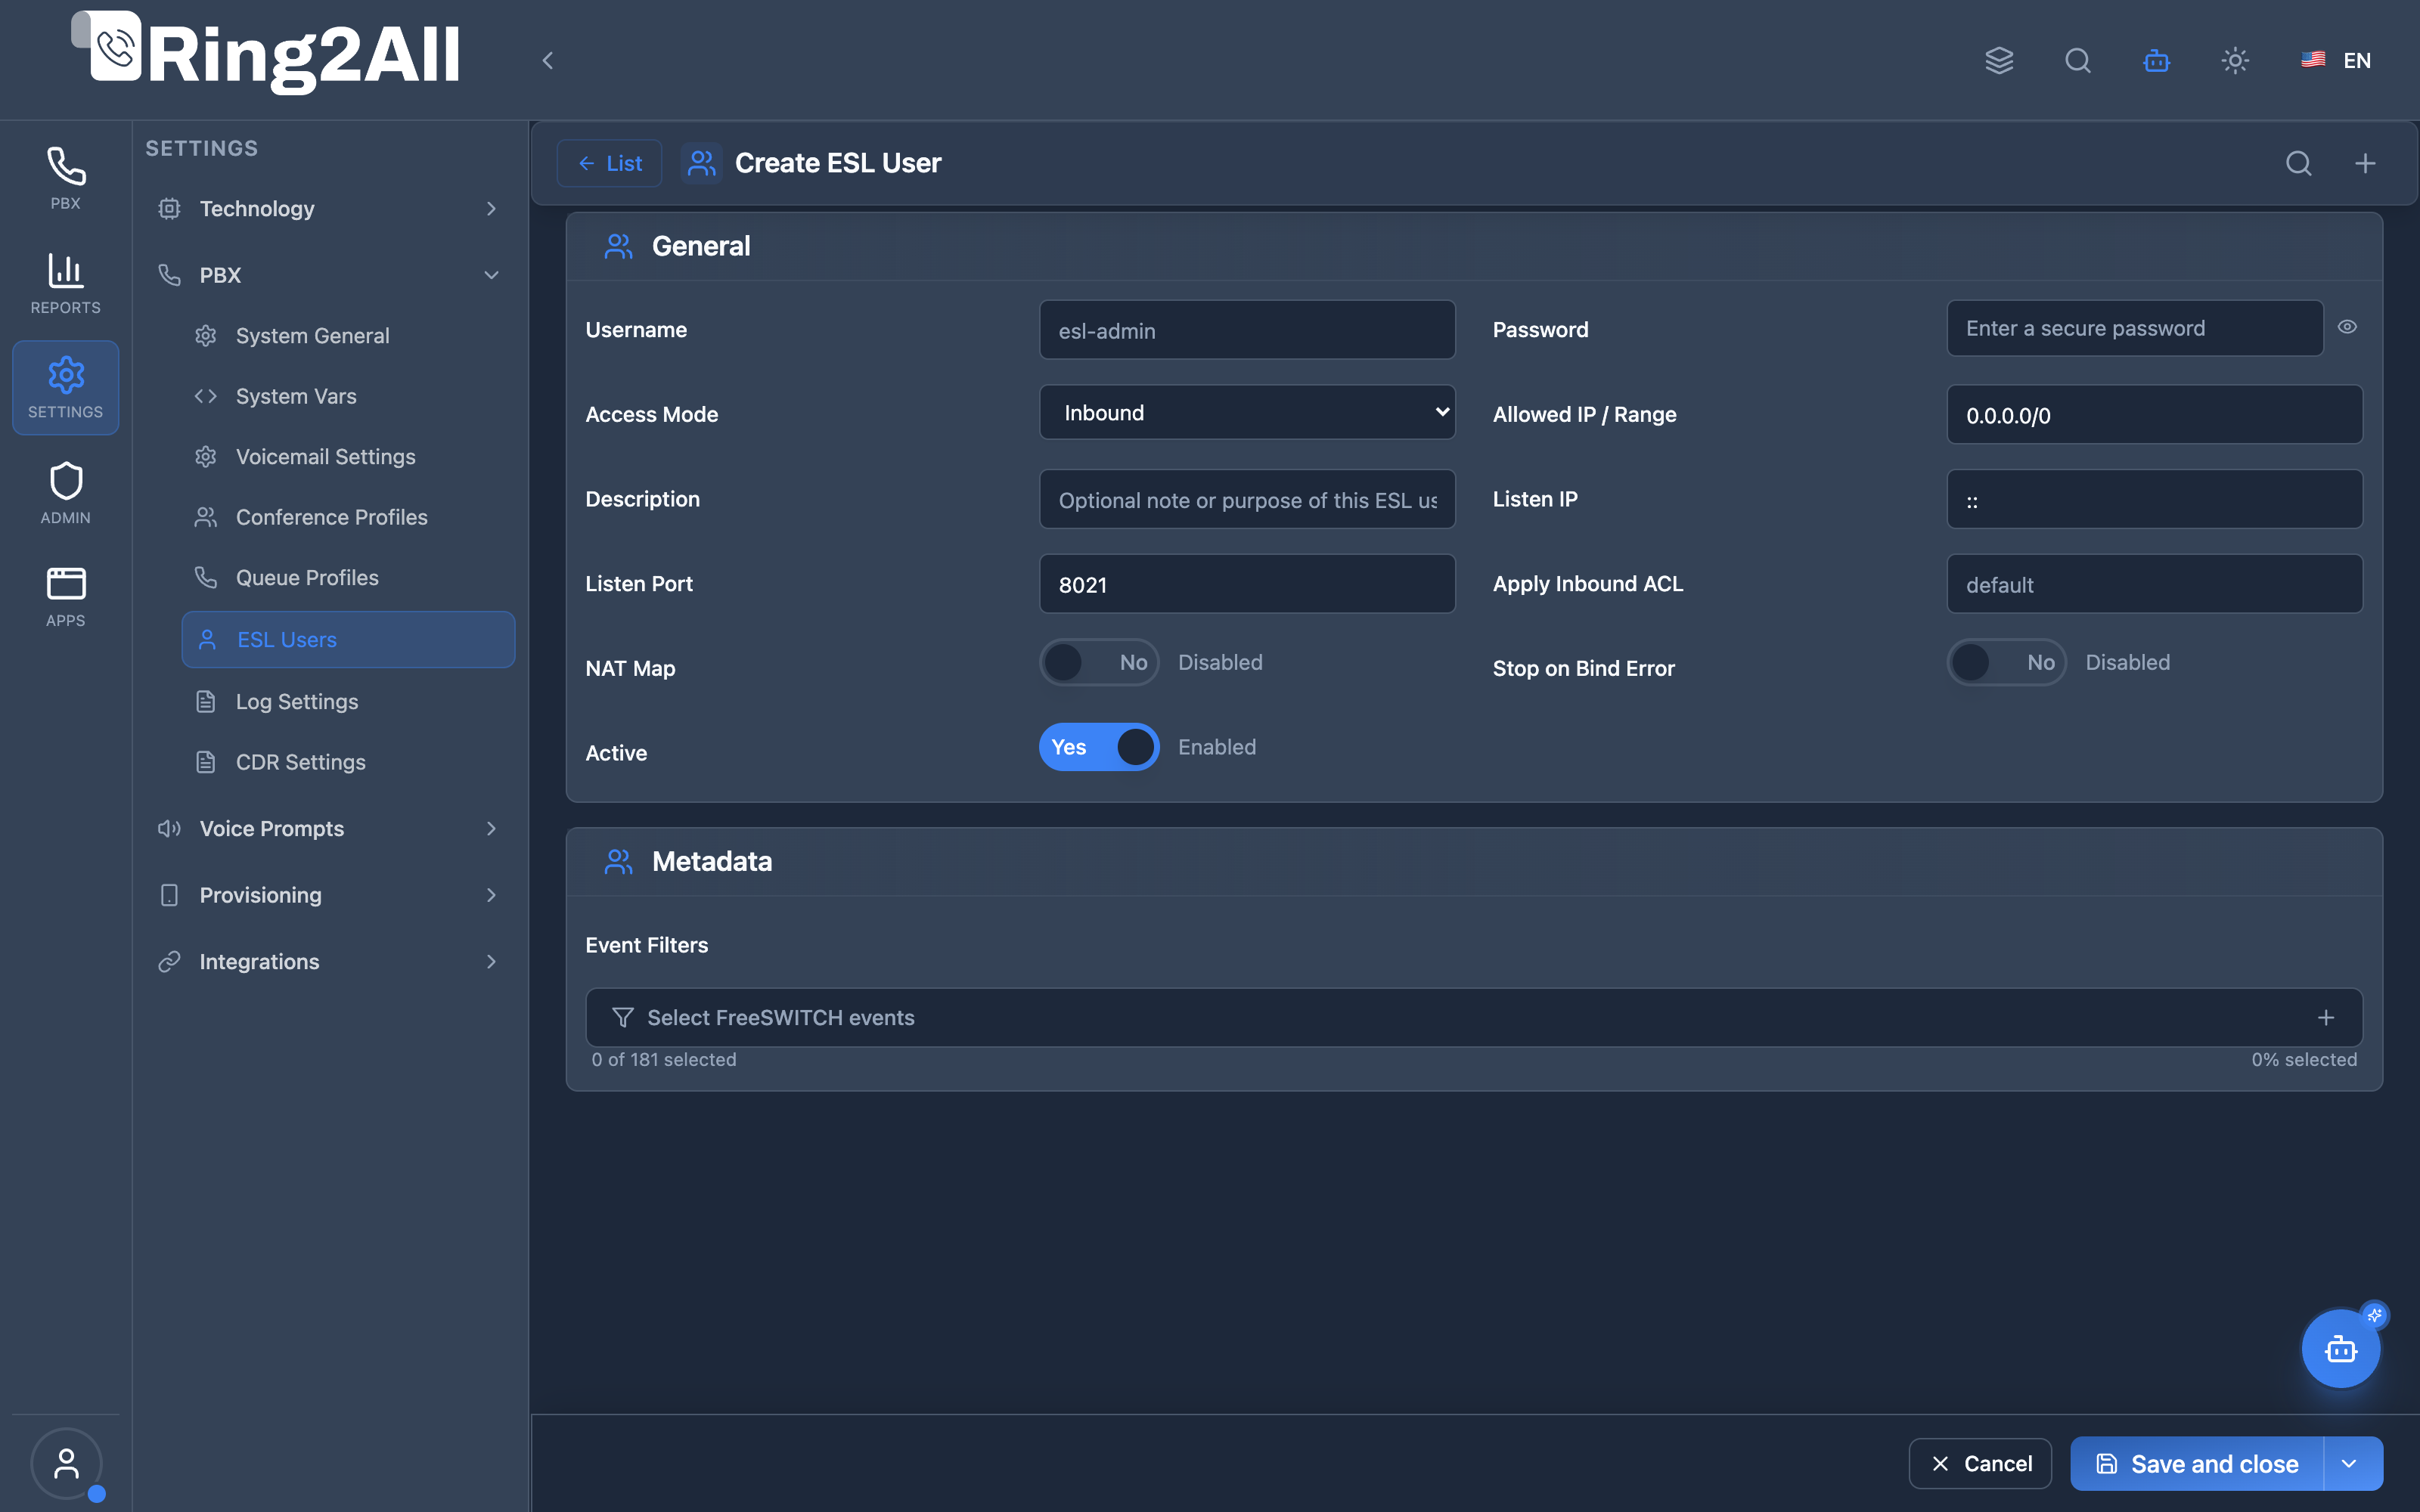Open Voicemail Settings menu item
Image resolution: width=2420 pixels, height=1512 pixels.
[348, 456]
